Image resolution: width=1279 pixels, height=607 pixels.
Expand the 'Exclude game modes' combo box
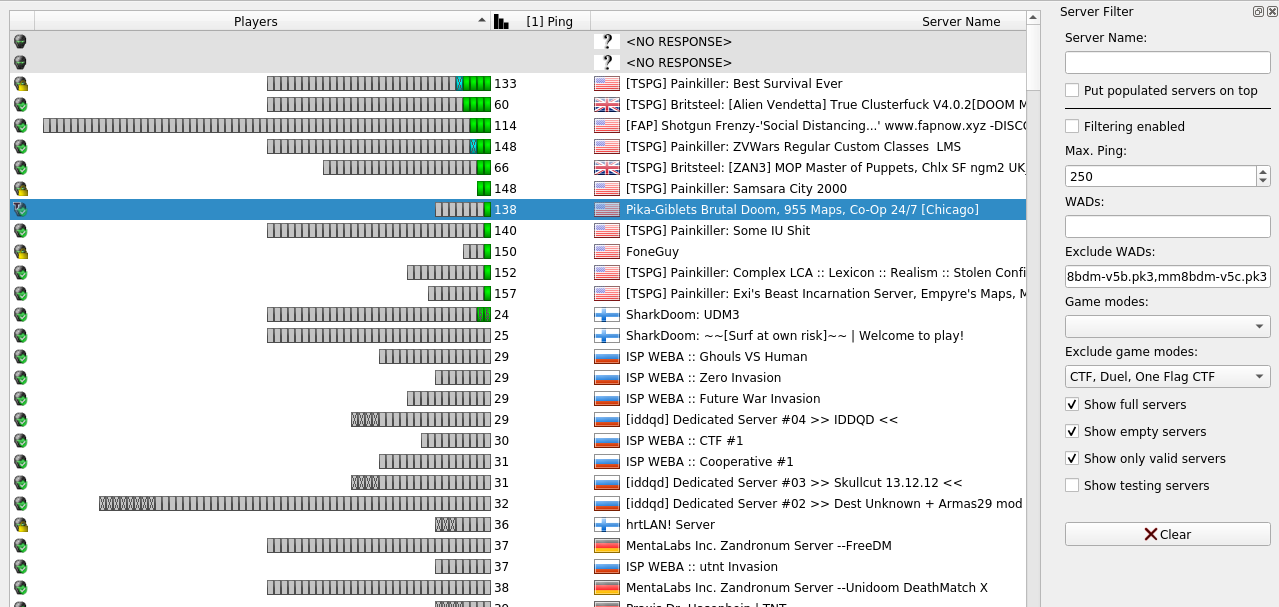click(x=1167, y=377)
